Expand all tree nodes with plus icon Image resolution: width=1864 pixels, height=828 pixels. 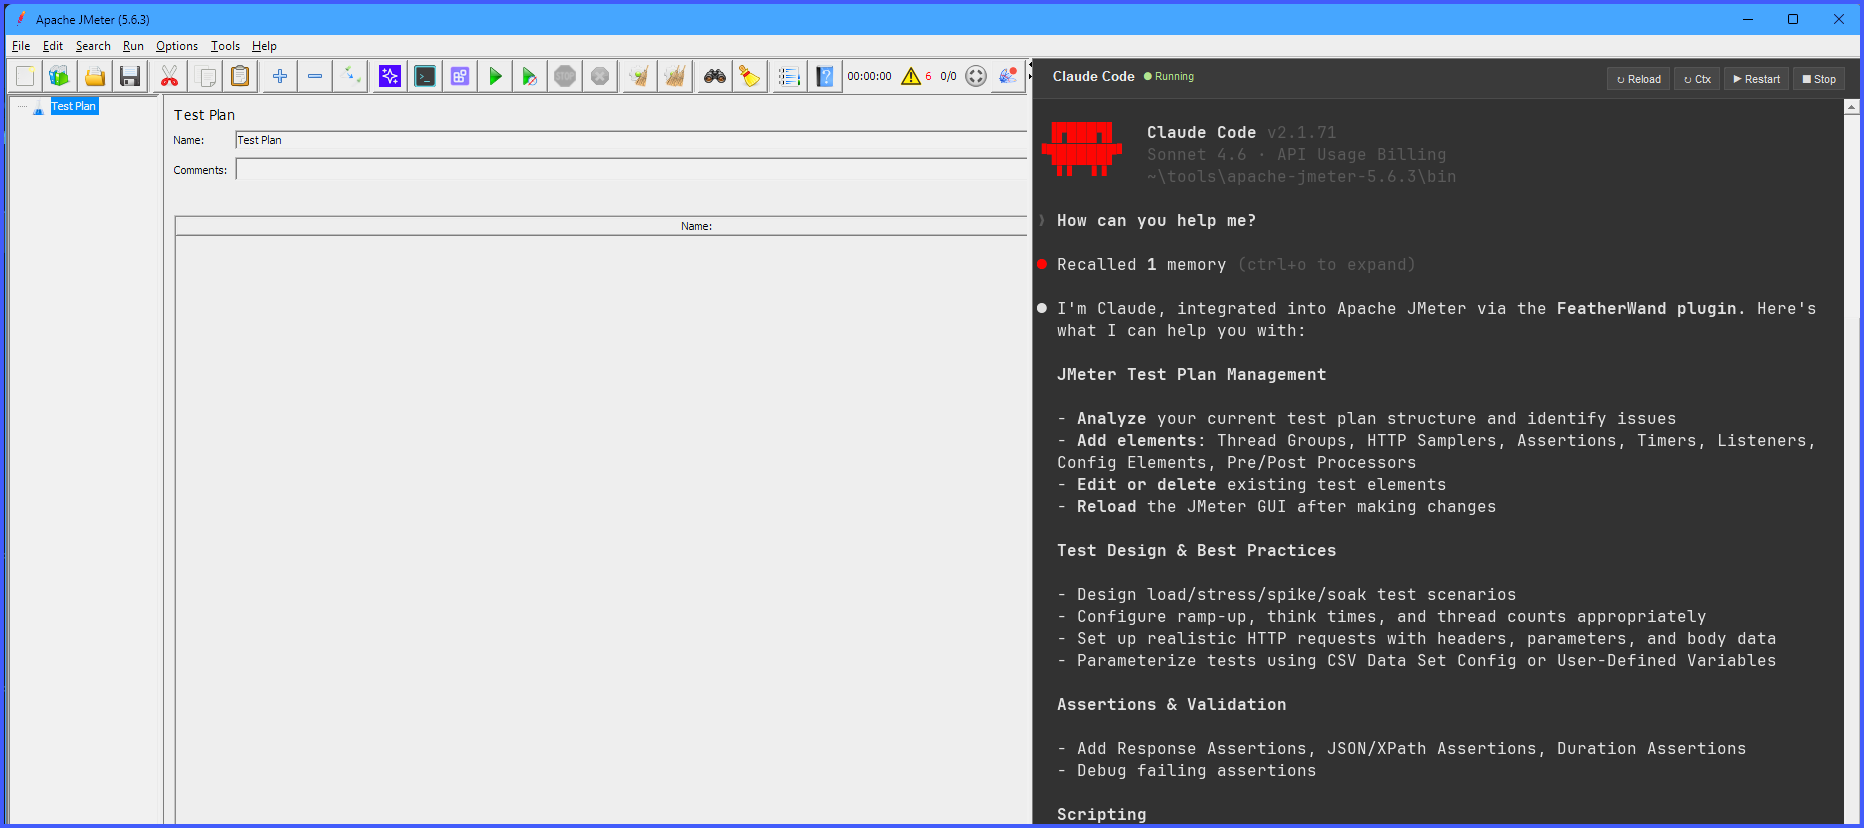[280, 76]
